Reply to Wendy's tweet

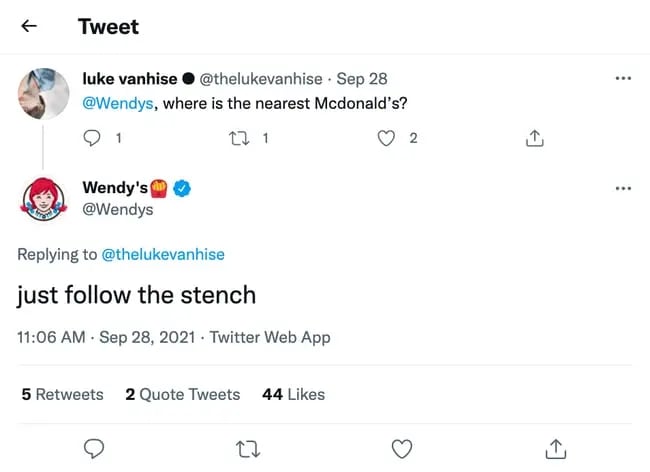[95, 447]
